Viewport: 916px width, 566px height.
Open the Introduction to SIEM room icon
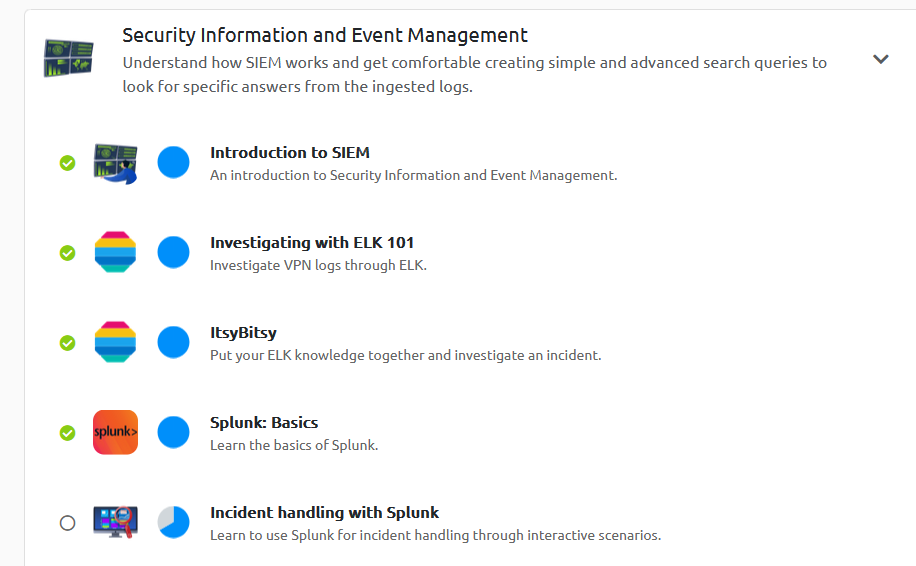click(116, 164)
